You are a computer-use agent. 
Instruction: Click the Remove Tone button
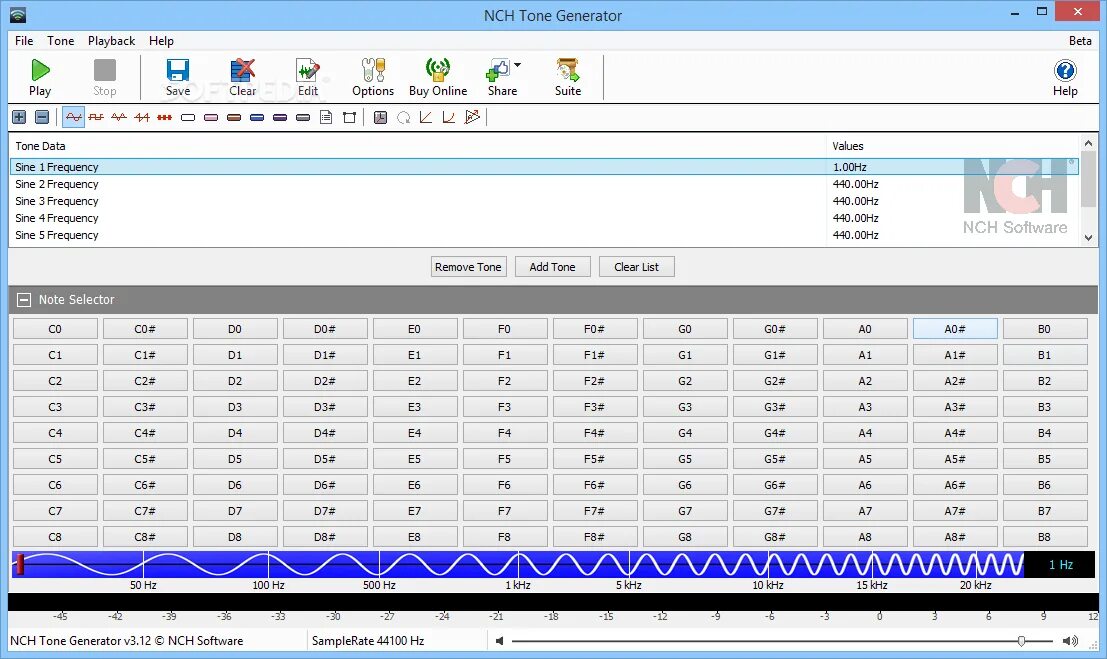(x=468, y=267)
